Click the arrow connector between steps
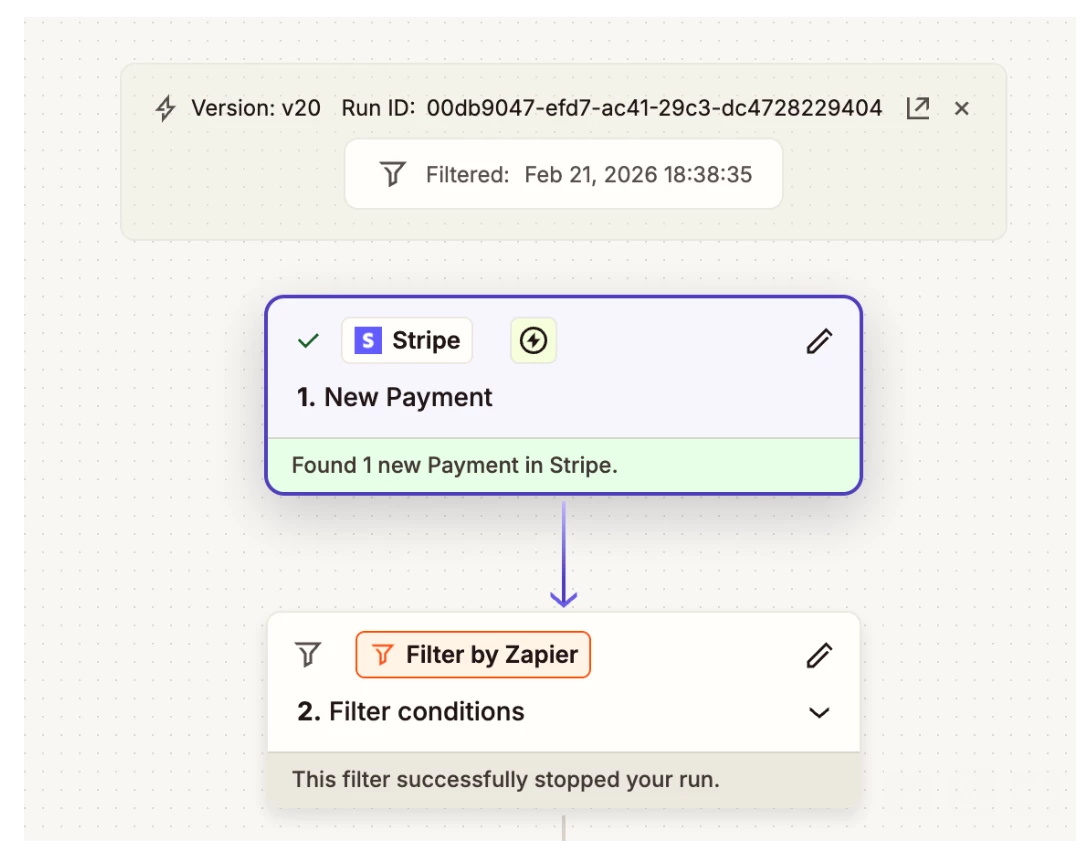This screenshot has height=854, width=1080. click(563, 554)
